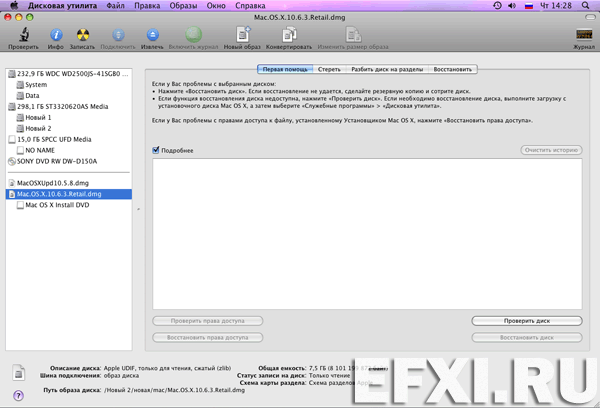Switch to the Стереть tab

click(329, 69)
